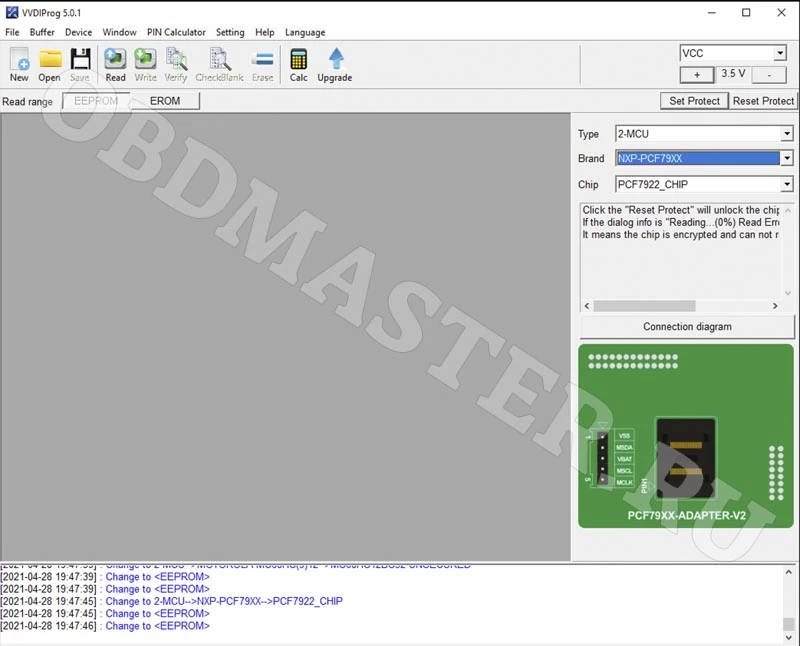Open the Window menu

click(x=119, y=32)
